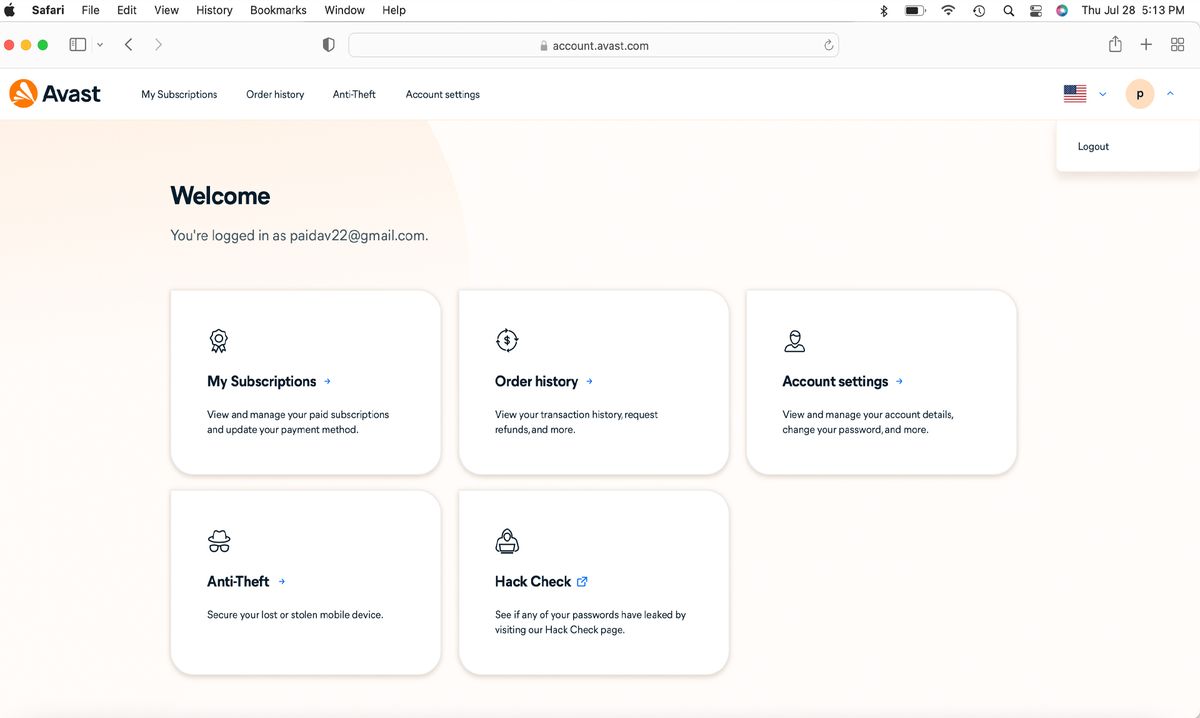Click the person silhouette icon above Account settings
1200x718 pixels.
click(x=795, y=340)
